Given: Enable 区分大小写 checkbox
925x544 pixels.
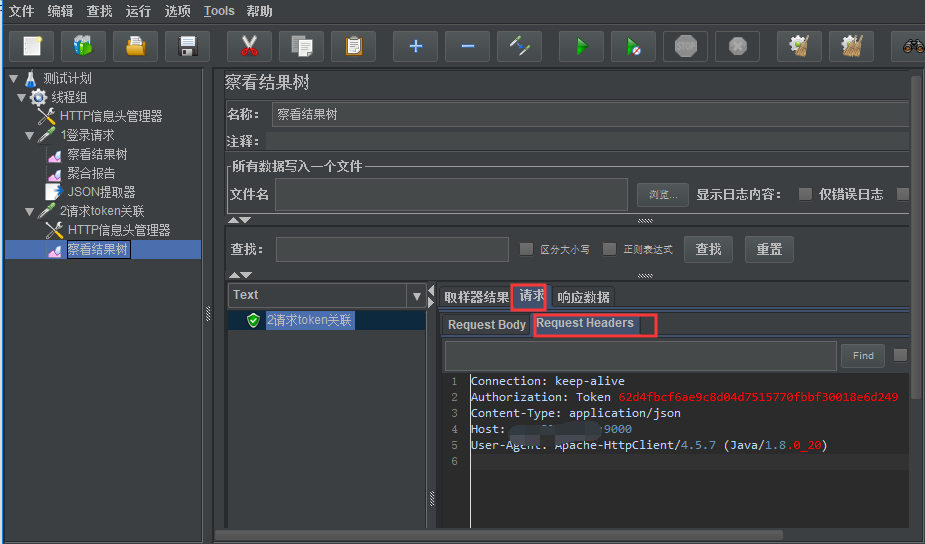Looking at the screenshot, I should (526, 249).
